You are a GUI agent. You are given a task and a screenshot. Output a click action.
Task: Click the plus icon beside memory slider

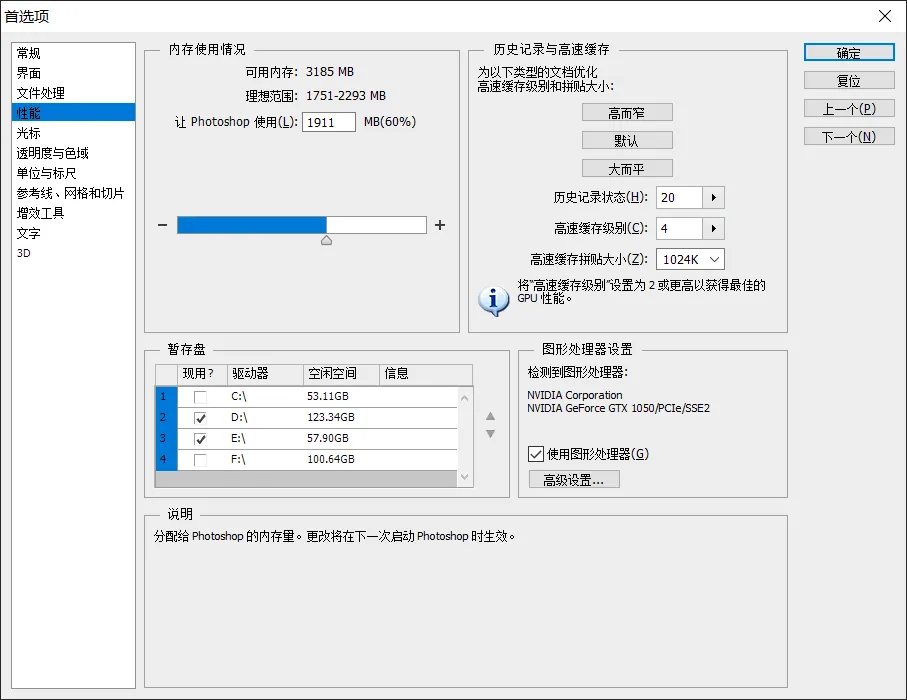point(440,225)
